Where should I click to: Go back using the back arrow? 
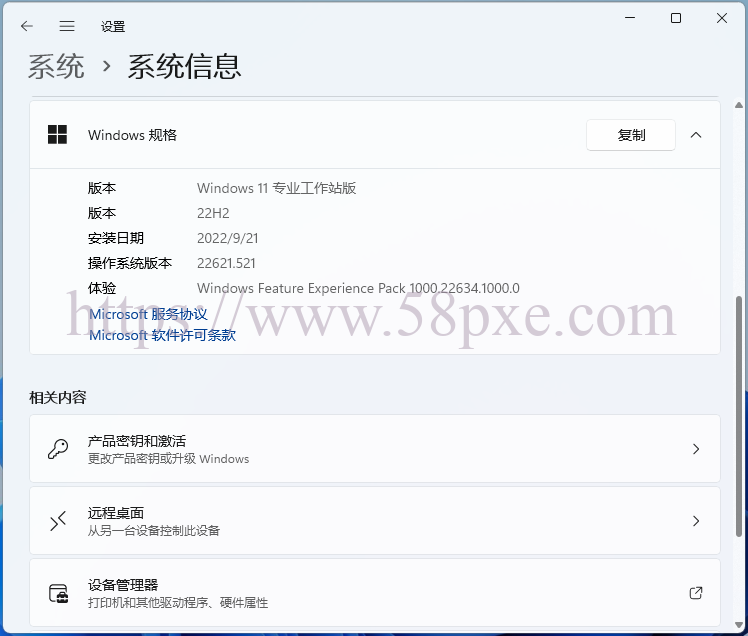[27, 26]
